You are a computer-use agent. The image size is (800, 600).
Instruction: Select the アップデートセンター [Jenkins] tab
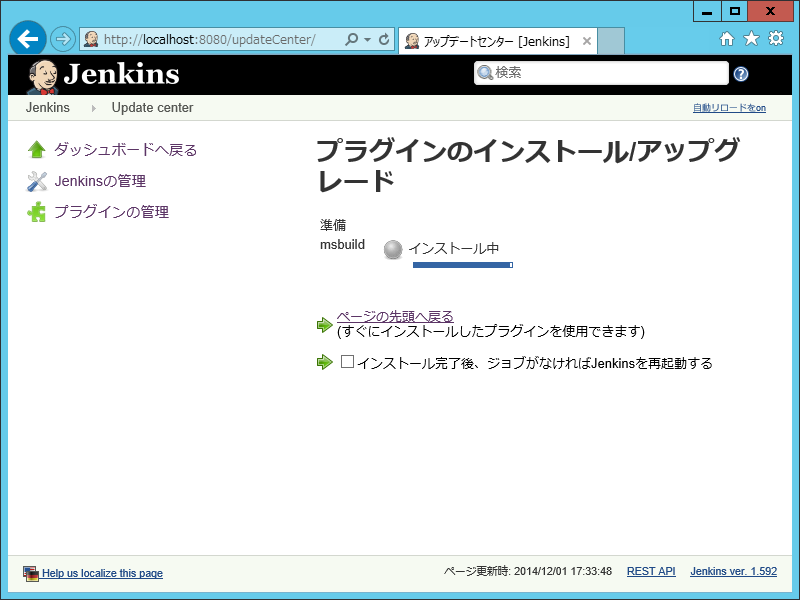(496, 41)
